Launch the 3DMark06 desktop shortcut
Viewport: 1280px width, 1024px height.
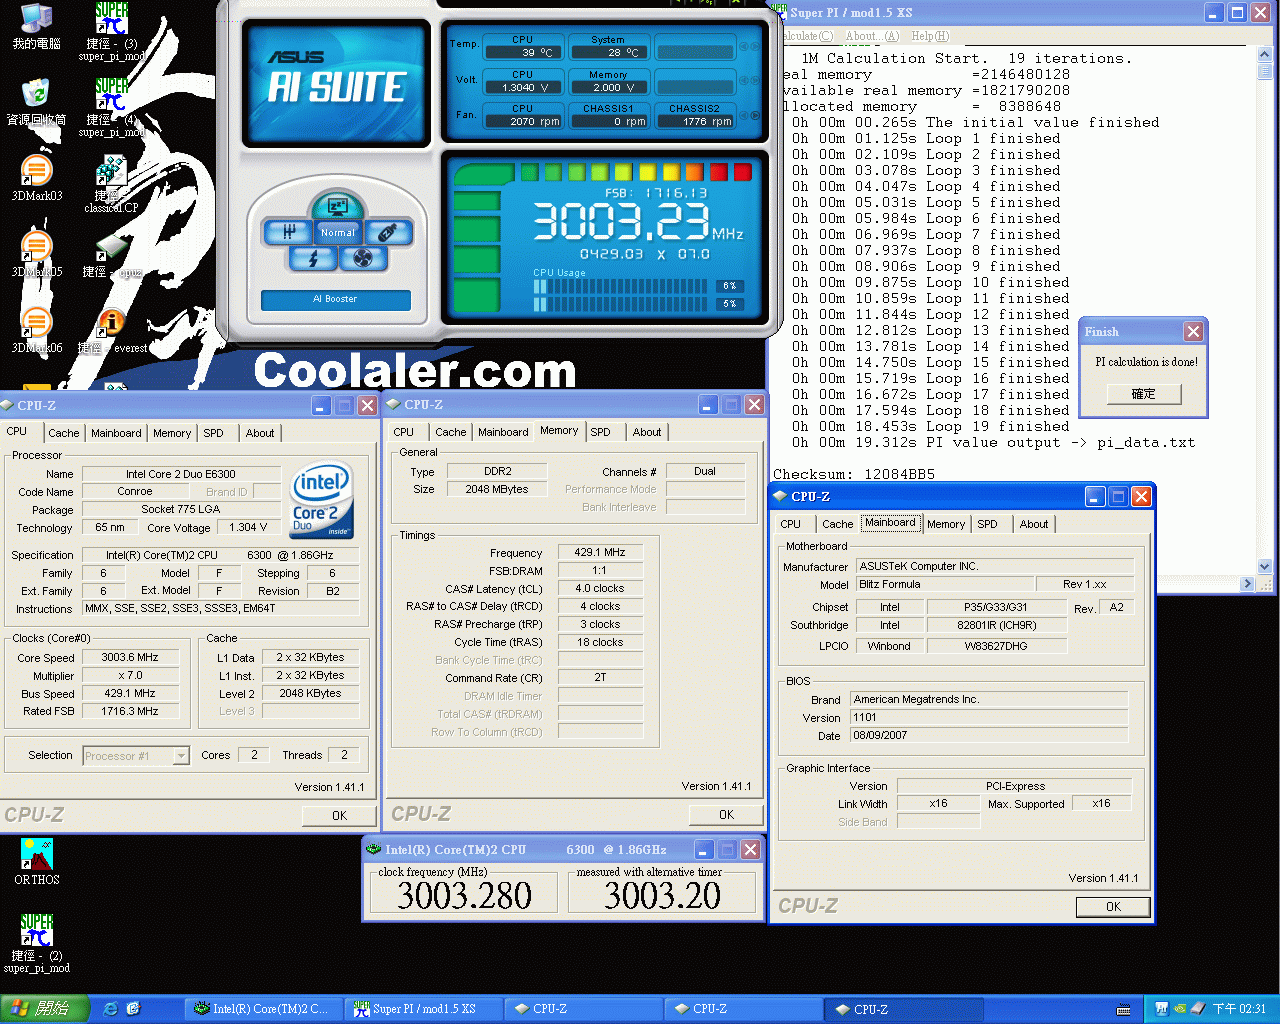tap(36, 330)
